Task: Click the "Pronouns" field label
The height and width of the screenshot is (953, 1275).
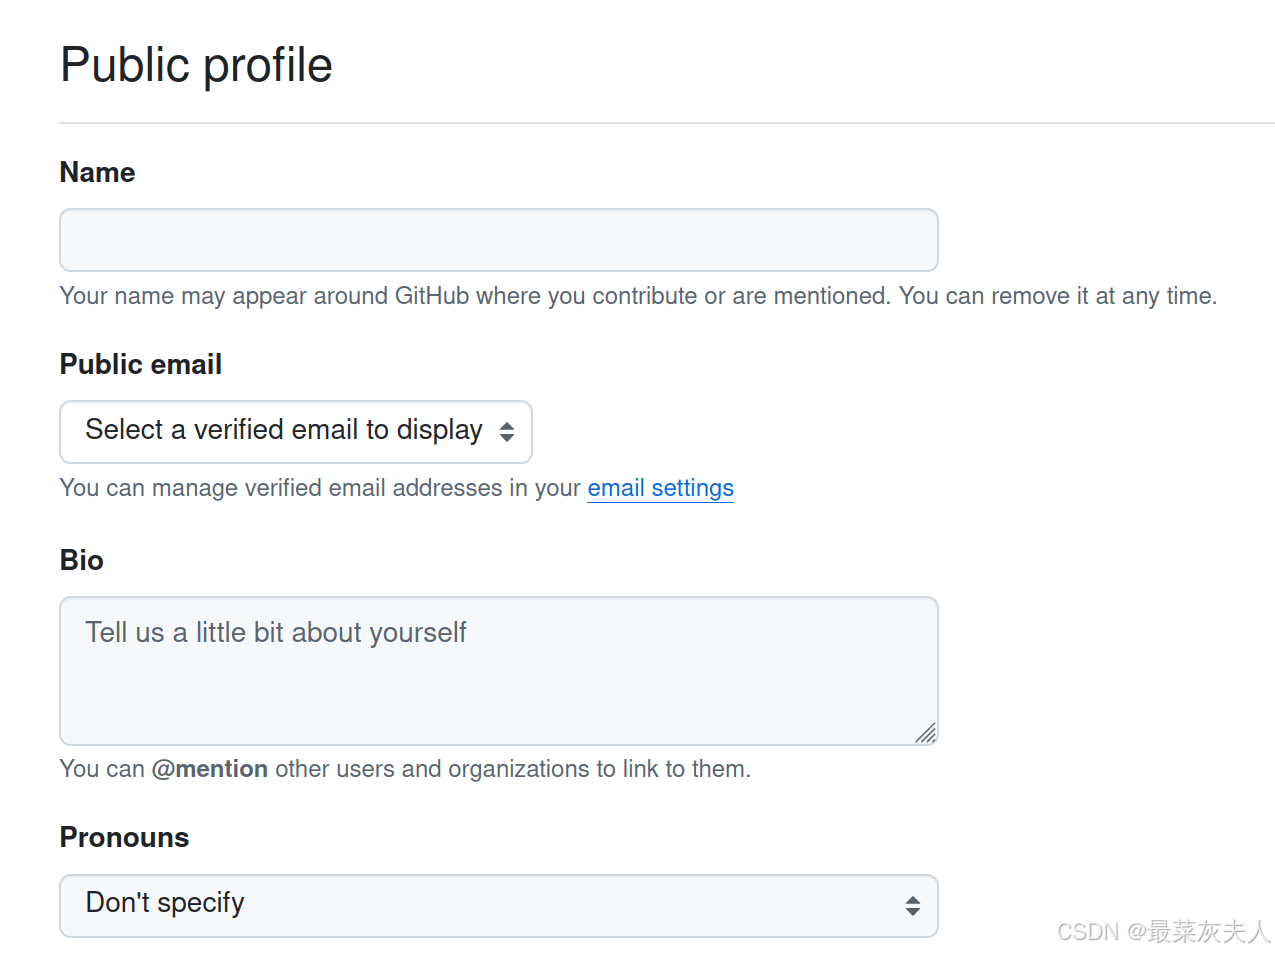Action: click(124, 837)
